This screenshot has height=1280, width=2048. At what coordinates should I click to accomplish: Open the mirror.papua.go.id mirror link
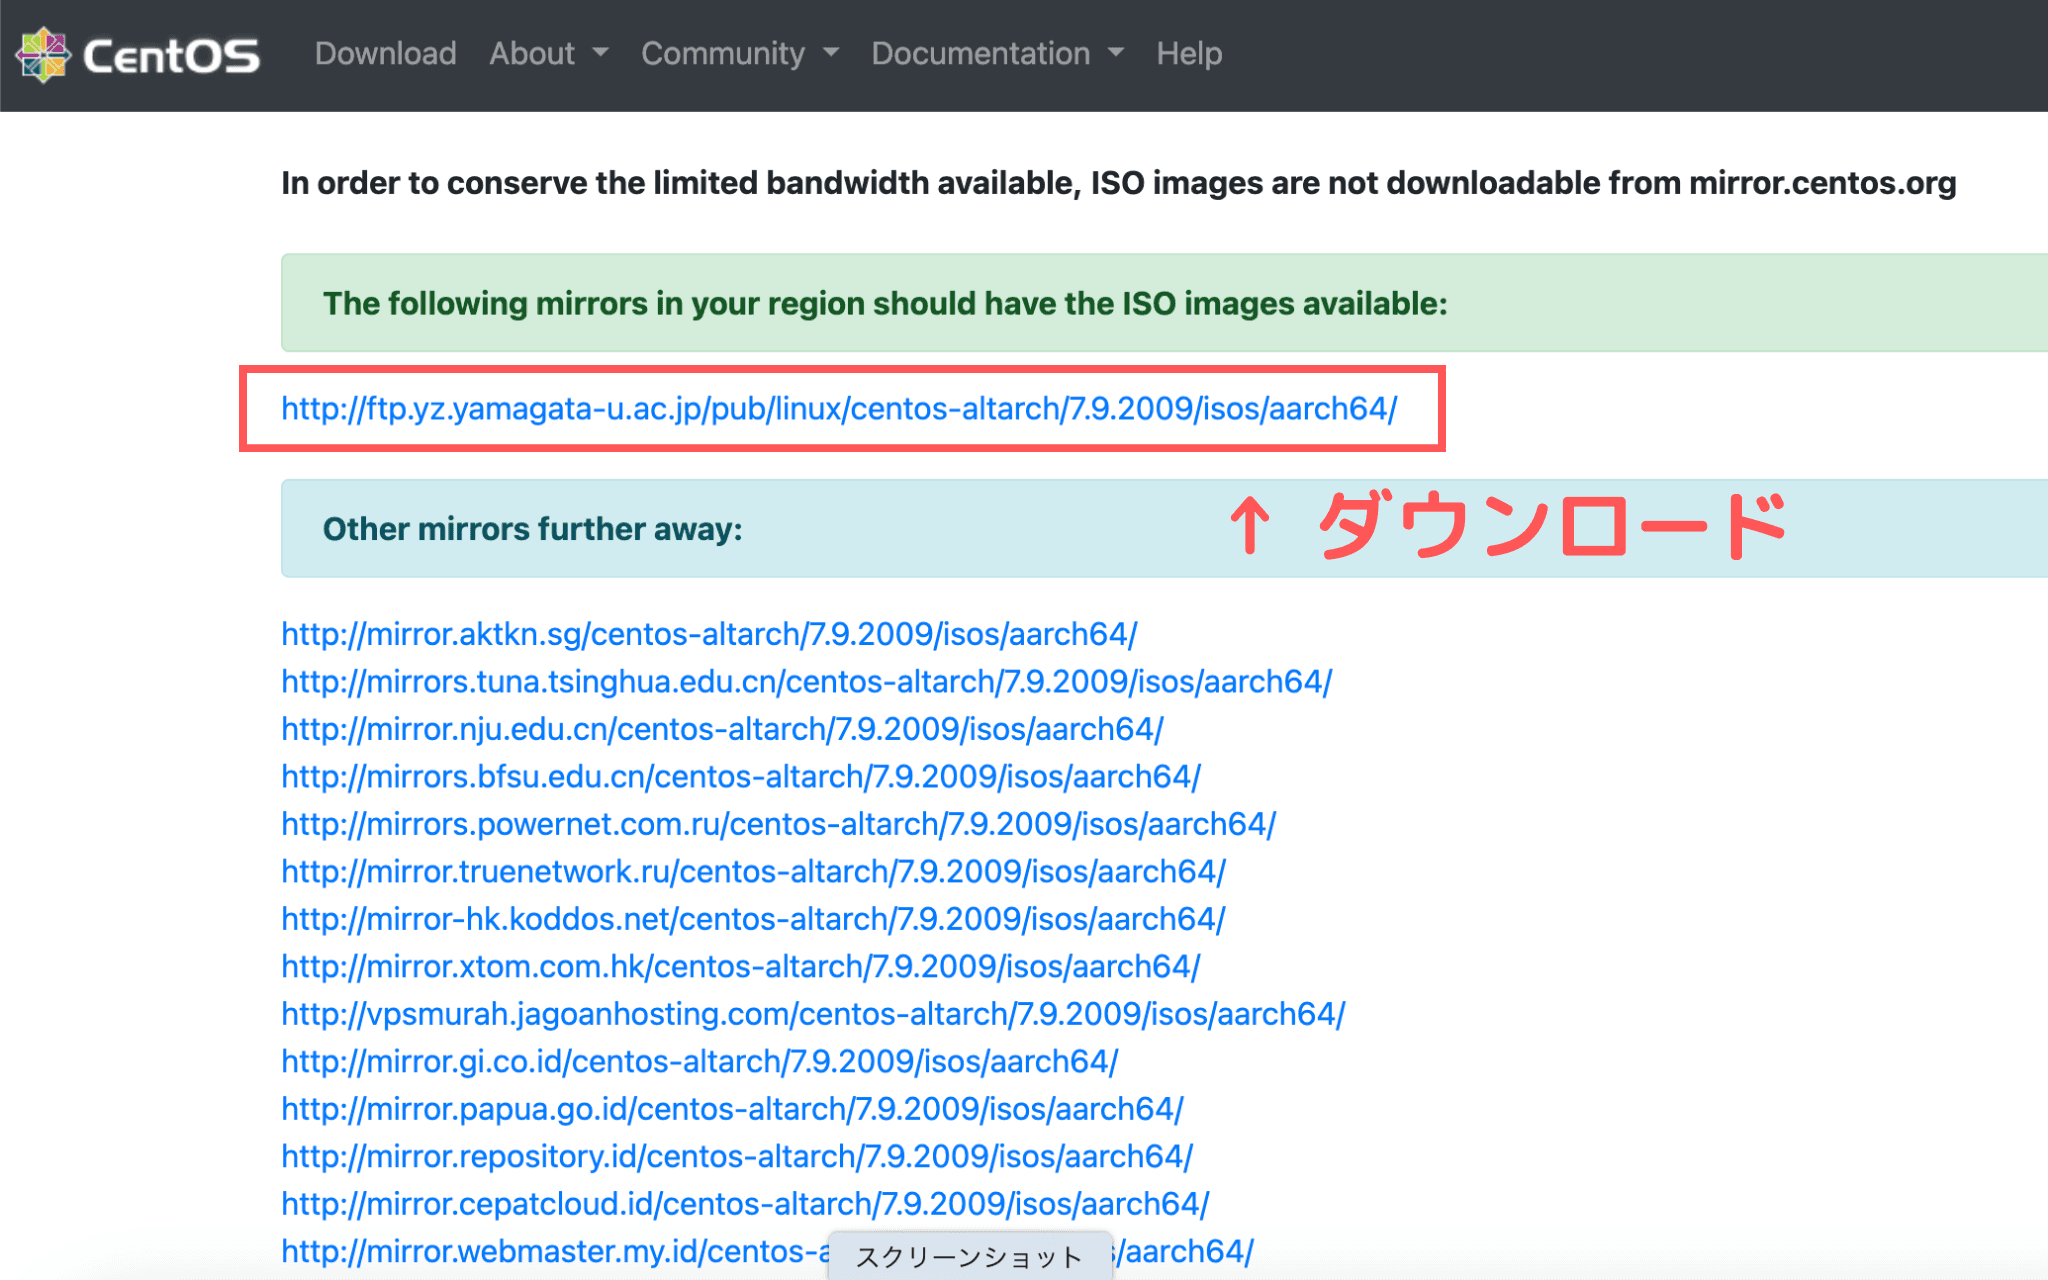(731, 1109)
